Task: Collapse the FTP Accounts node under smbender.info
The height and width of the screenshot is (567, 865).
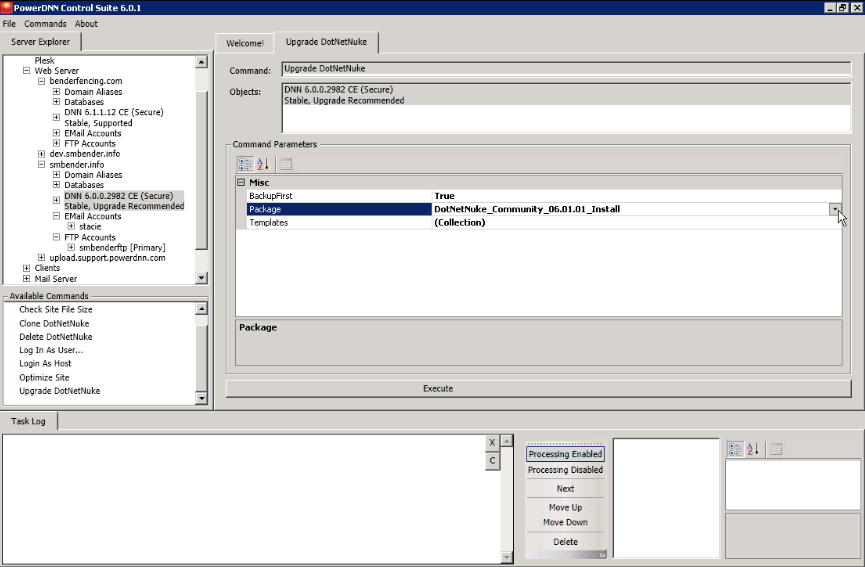Action: [56, 237]
